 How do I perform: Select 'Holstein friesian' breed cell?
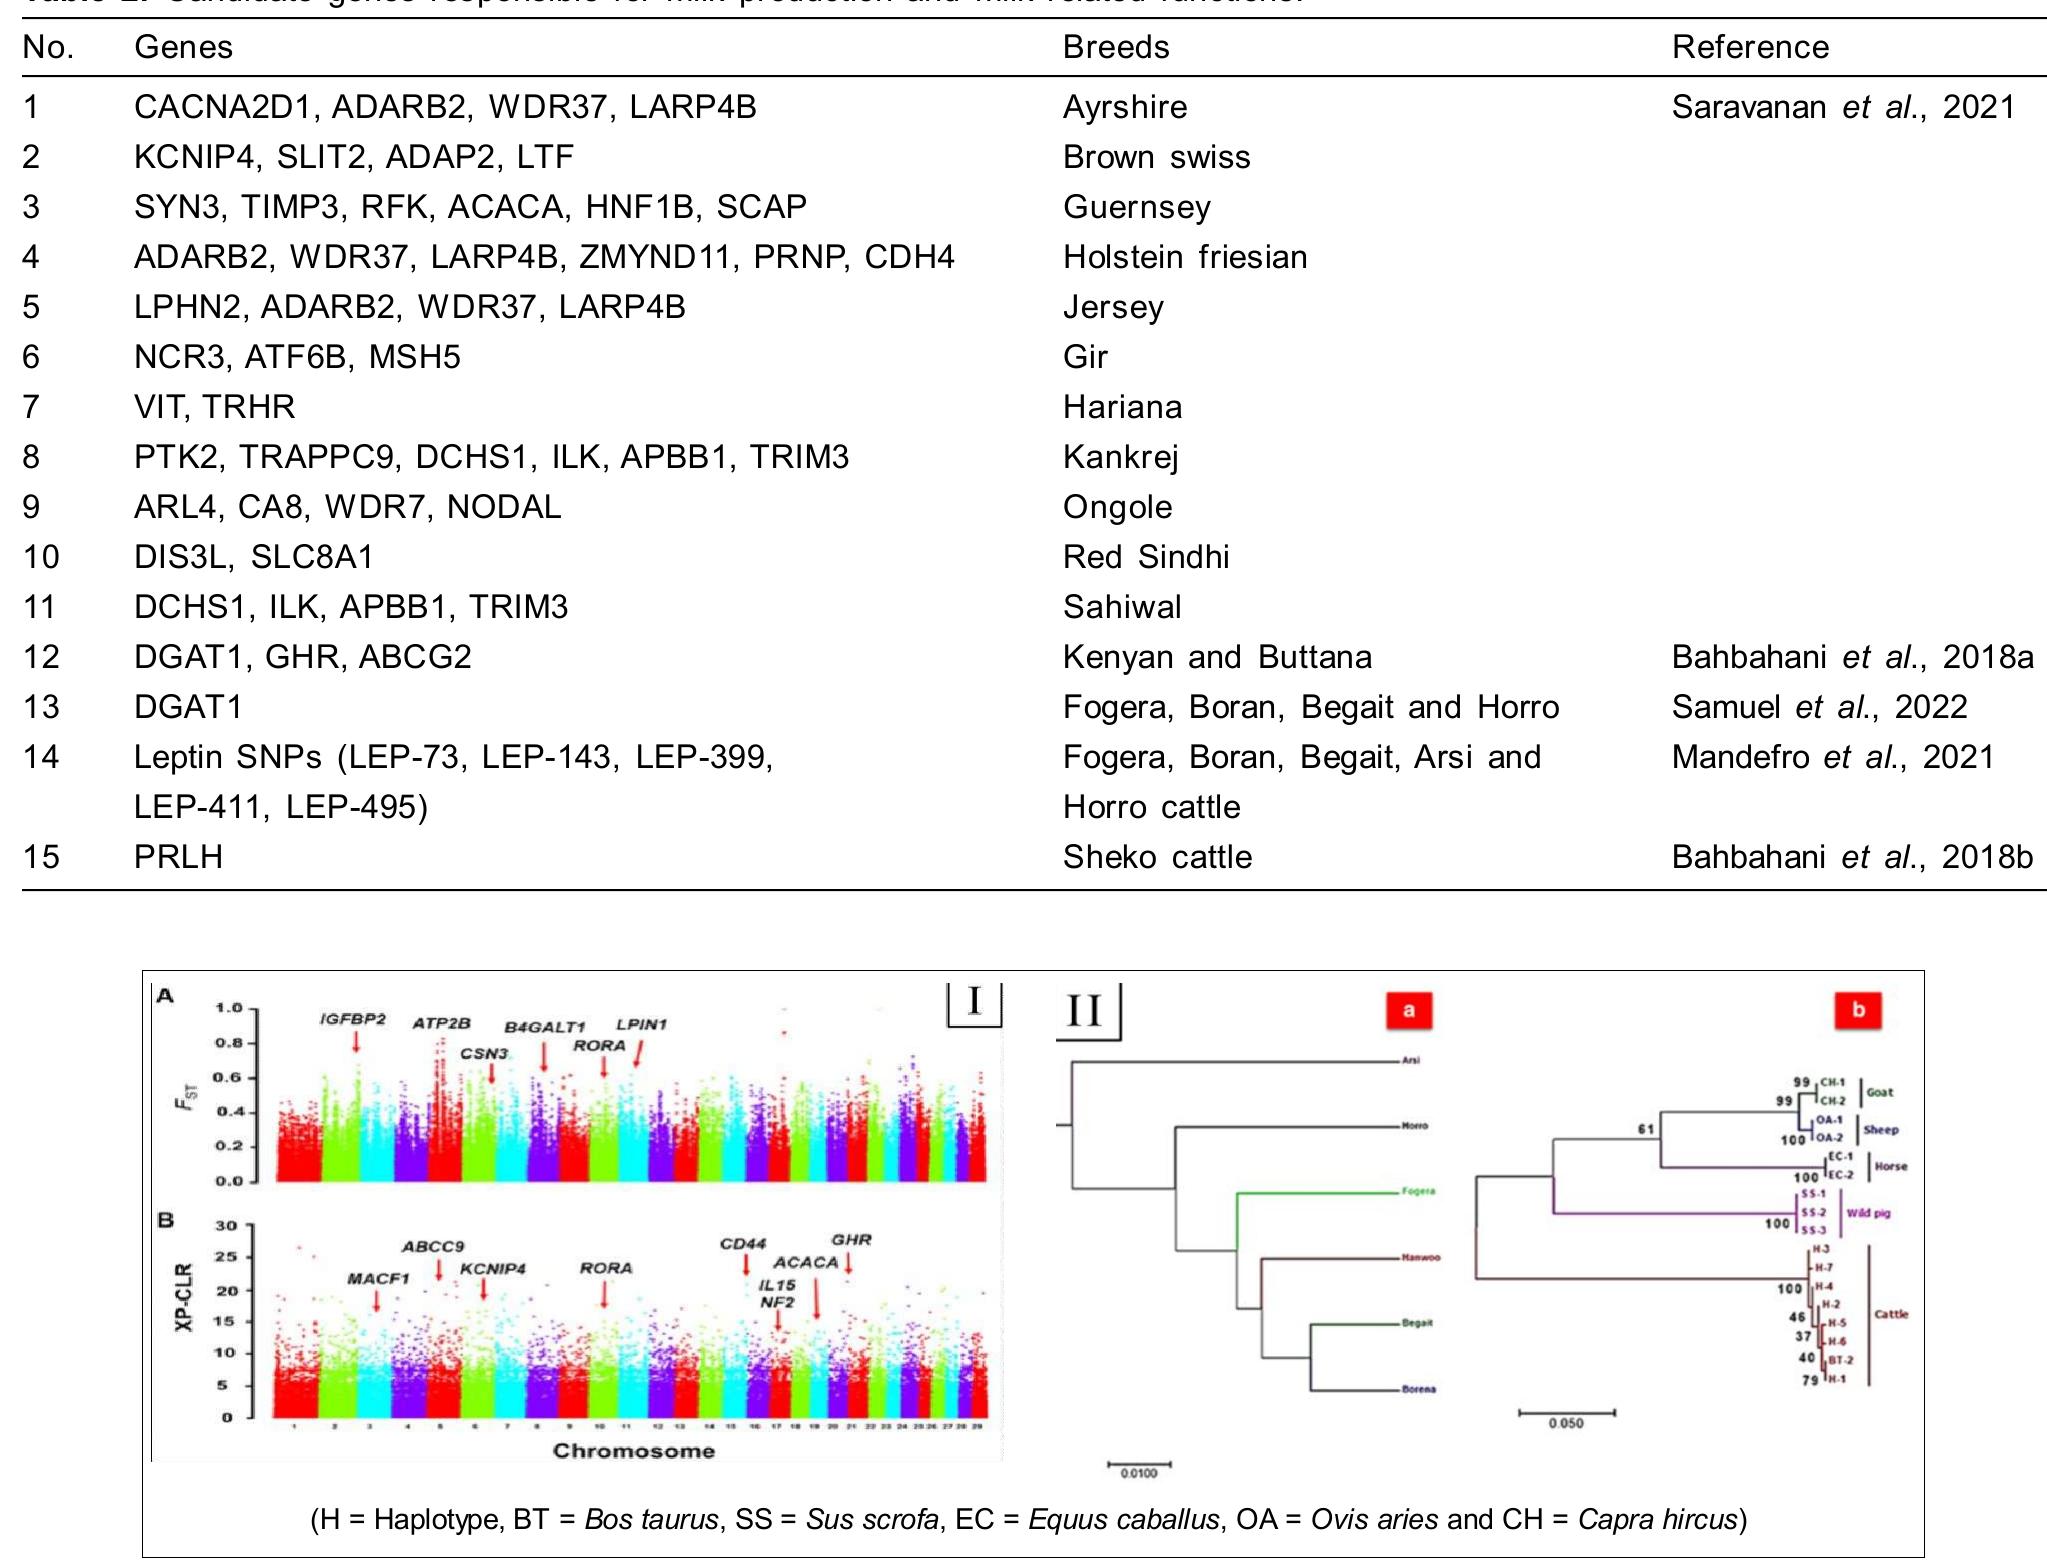click(x=1185, y=257)
